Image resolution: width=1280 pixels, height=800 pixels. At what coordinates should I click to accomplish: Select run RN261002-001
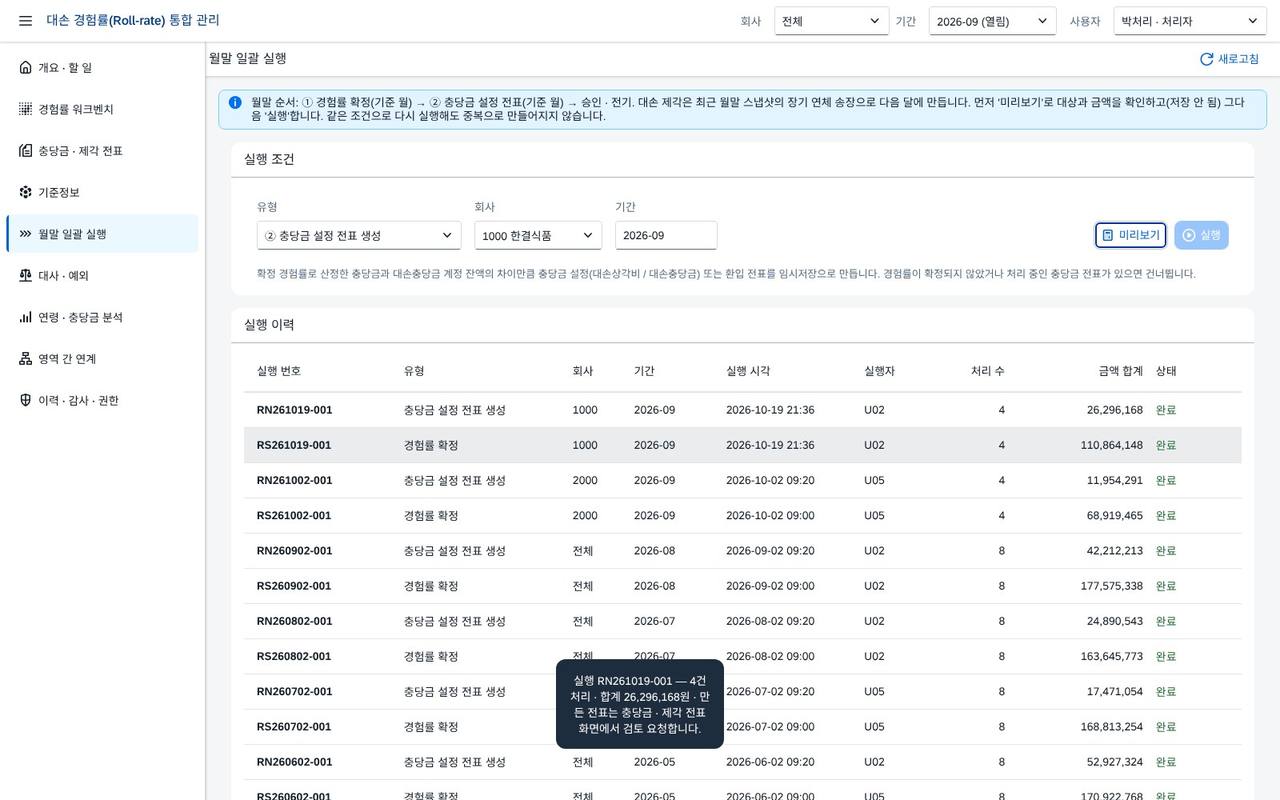(x=742, y=480)
